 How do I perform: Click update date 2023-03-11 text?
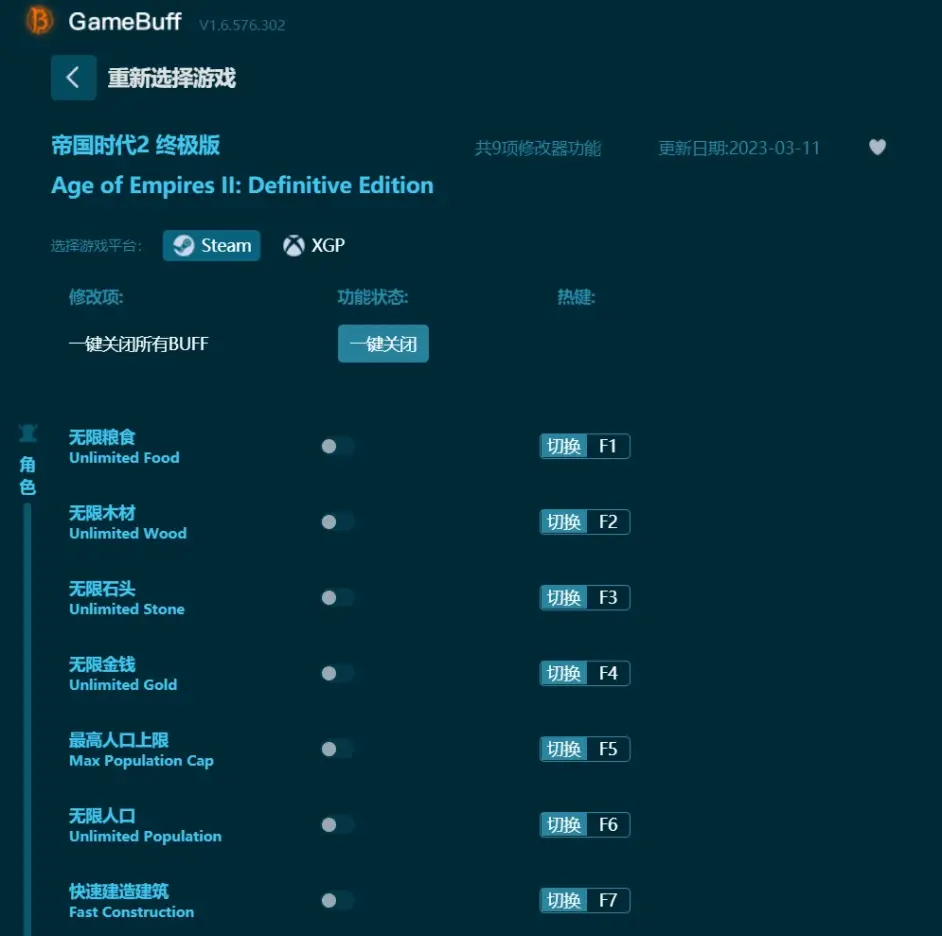point(739,148)
